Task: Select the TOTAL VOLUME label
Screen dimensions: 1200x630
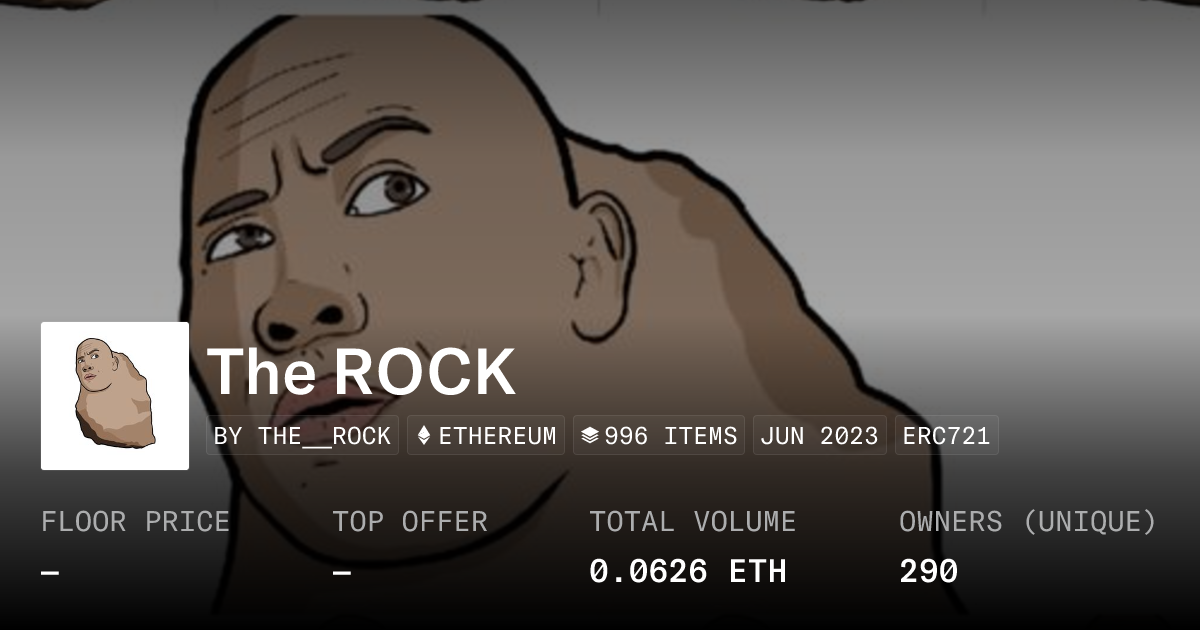Action: 692,522
